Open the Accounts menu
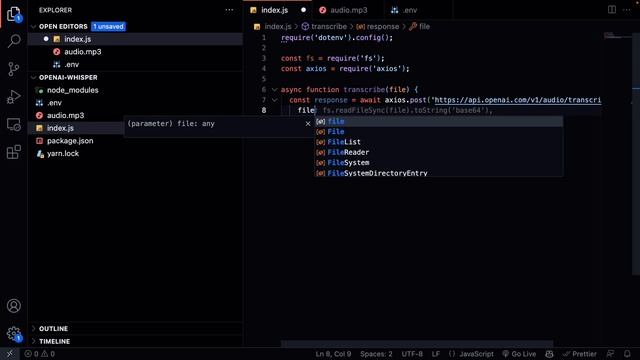 click(13, 306)
